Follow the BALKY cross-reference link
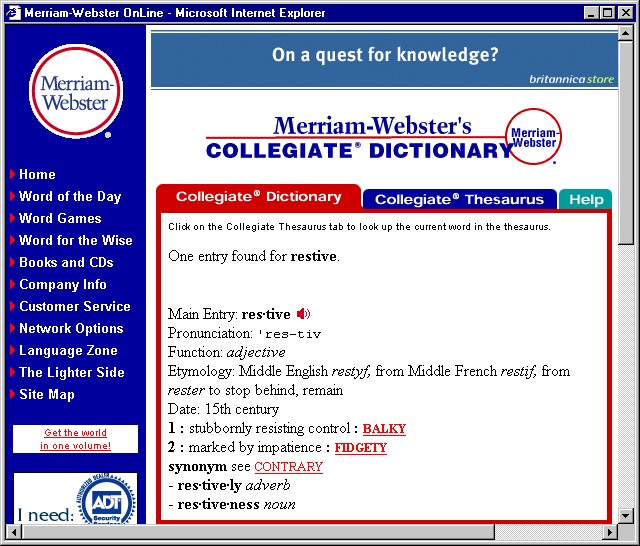 pos(384,428)
